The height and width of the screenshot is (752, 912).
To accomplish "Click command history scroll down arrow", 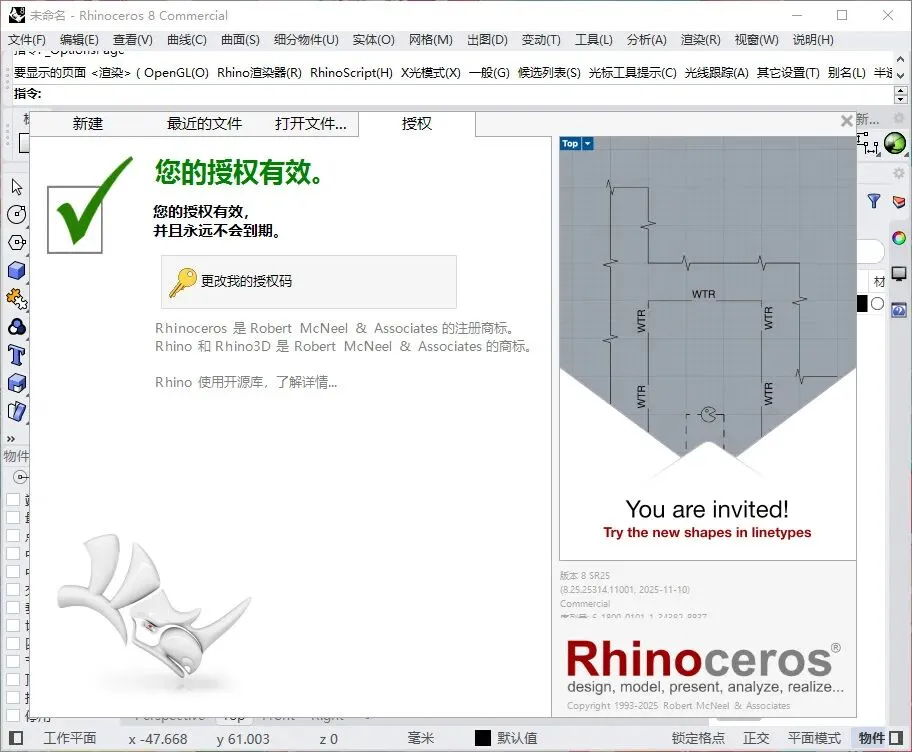I will (x=900, y=76).
